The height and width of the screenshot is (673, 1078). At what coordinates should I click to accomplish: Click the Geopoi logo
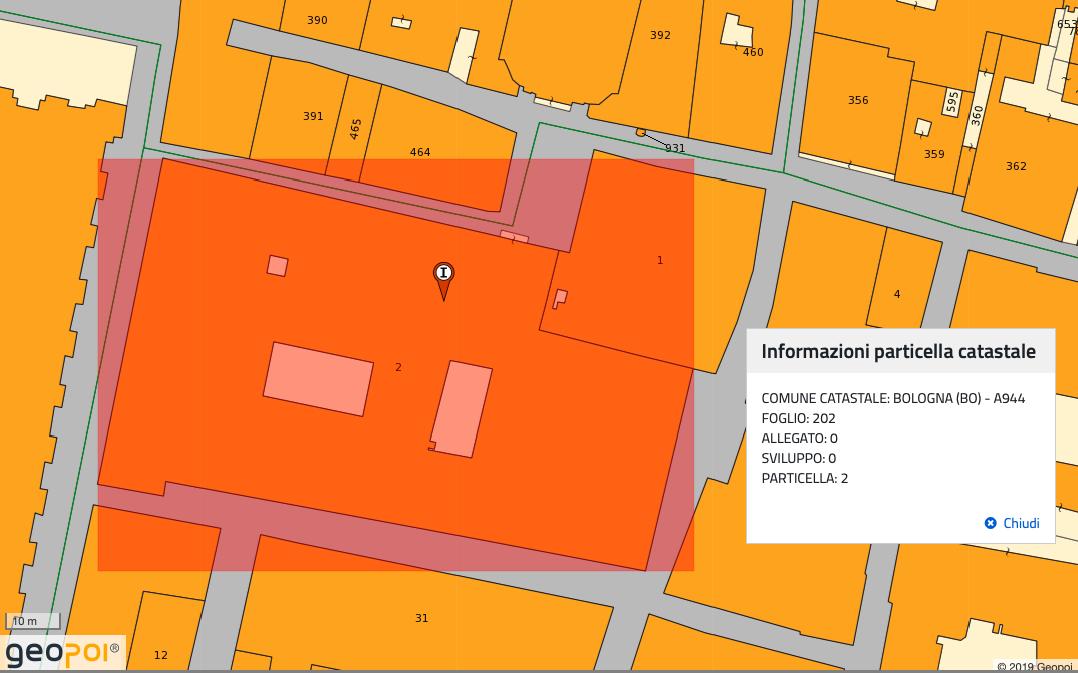[63, 653]
